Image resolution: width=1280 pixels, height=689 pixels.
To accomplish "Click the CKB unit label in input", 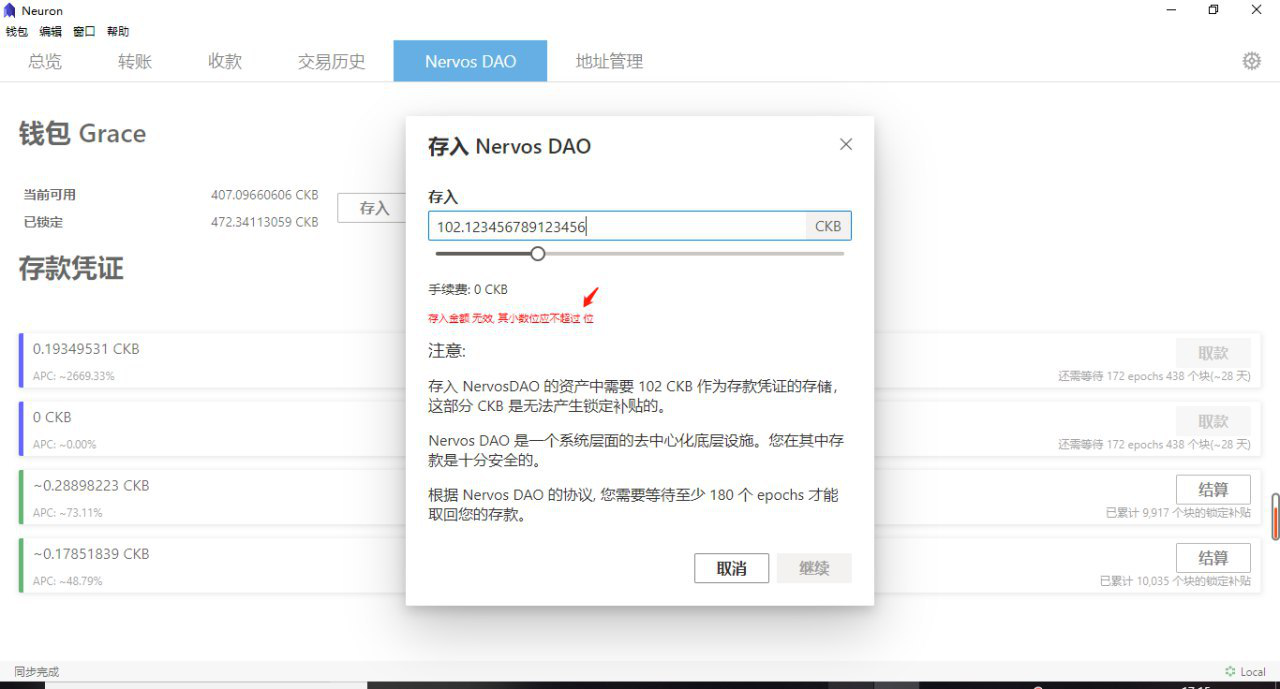I will point(828,226).
